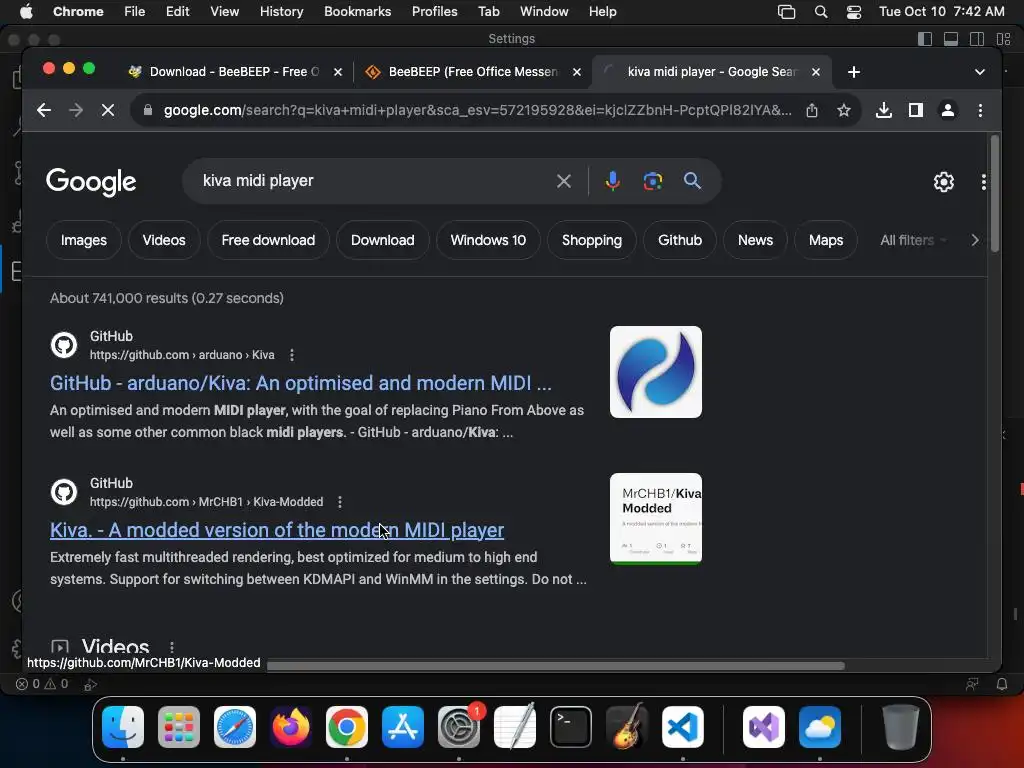Open Chrome downloads tray icon
The image size is (1024, 768).
[x=884, y=110]
